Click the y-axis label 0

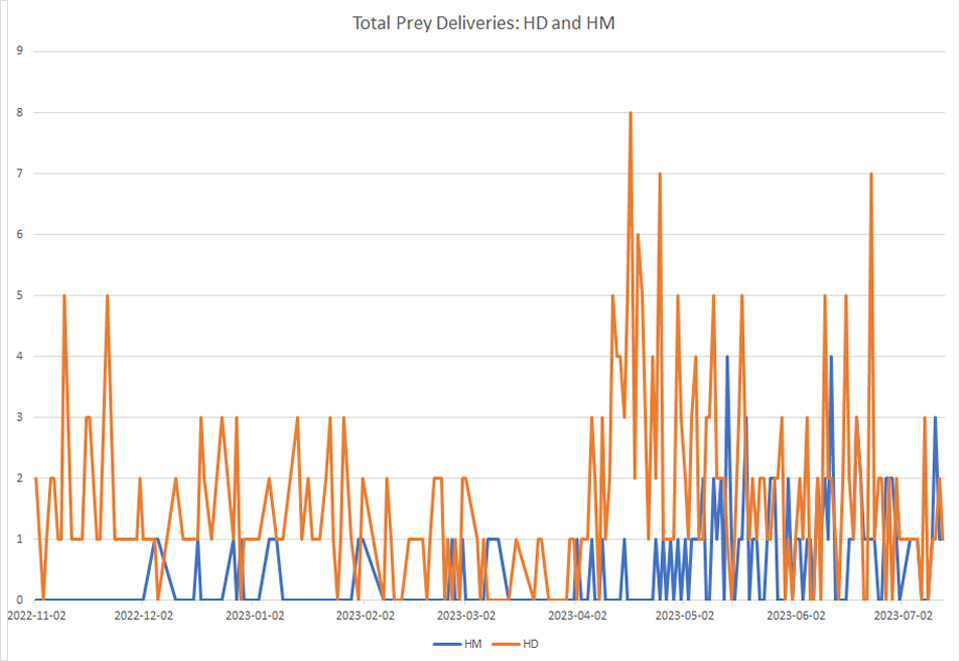click(x=20, y=600)
